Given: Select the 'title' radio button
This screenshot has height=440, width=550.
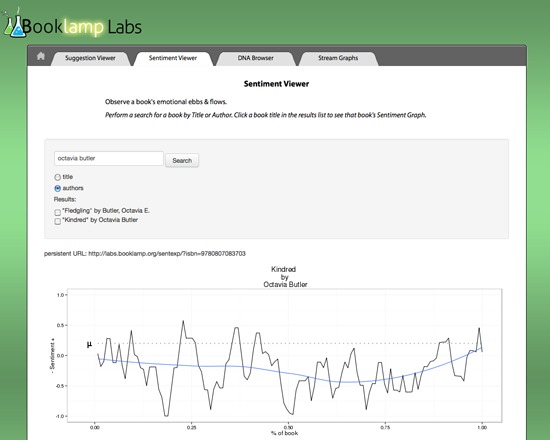Looking at the screenshot, I should [x=58, y=177].
